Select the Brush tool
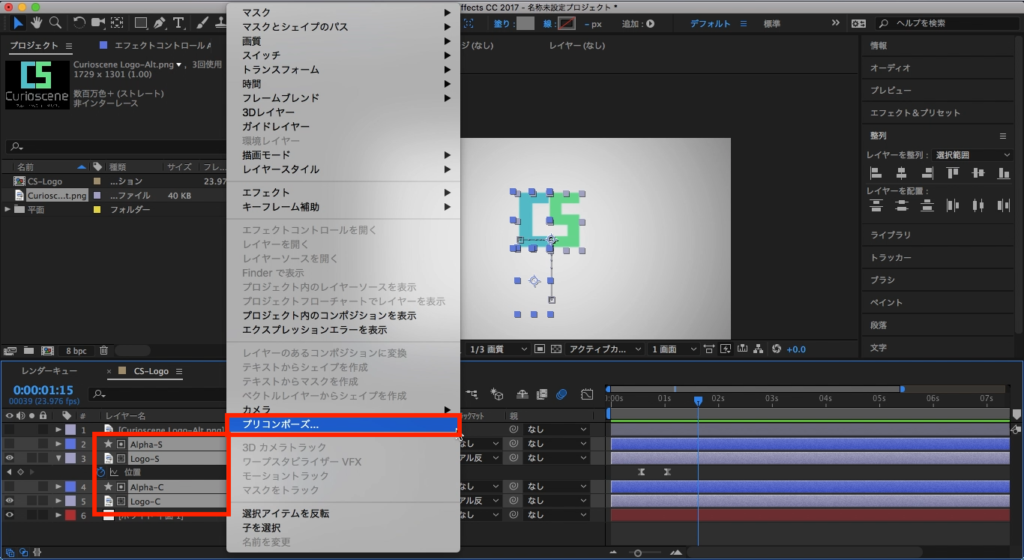The width and height of the screenshot is (1024, 560). [x=202, y=23]
